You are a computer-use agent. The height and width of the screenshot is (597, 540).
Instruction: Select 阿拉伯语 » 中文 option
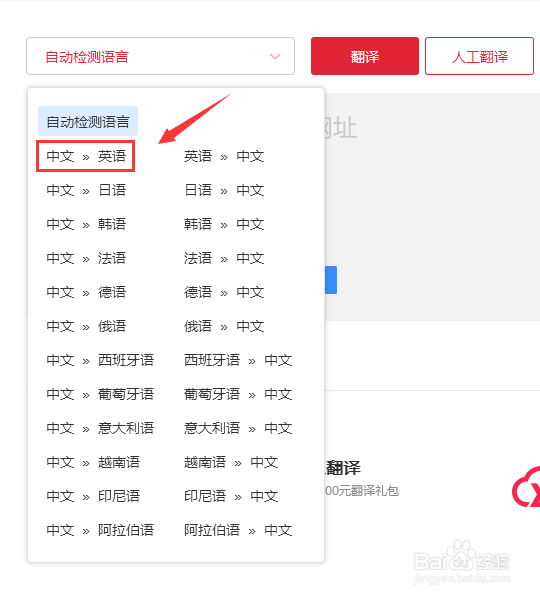(238, 530)
